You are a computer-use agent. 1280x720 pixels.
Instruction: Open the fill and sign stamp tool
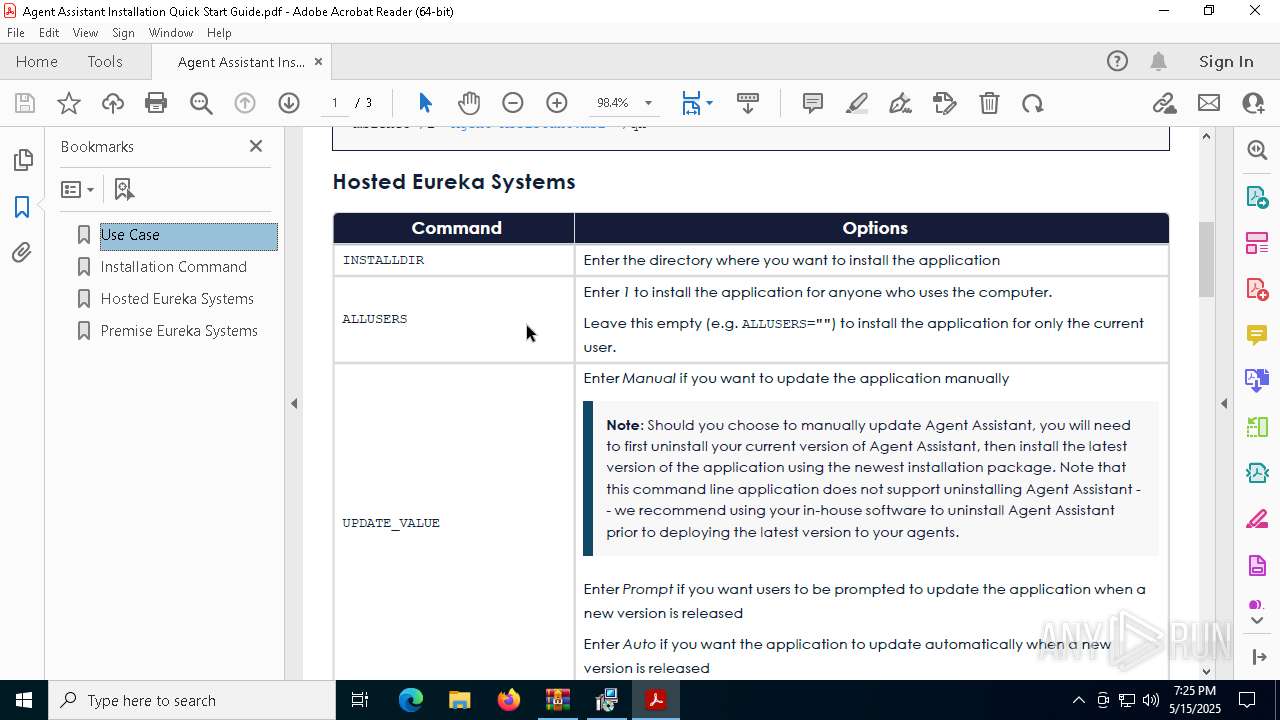coord(944,103)
